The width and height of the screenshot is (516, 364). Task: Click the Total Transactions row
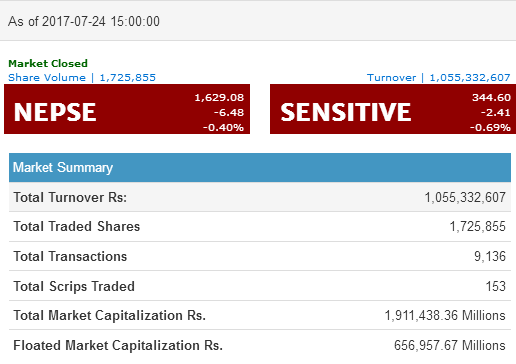coord(260,256)
